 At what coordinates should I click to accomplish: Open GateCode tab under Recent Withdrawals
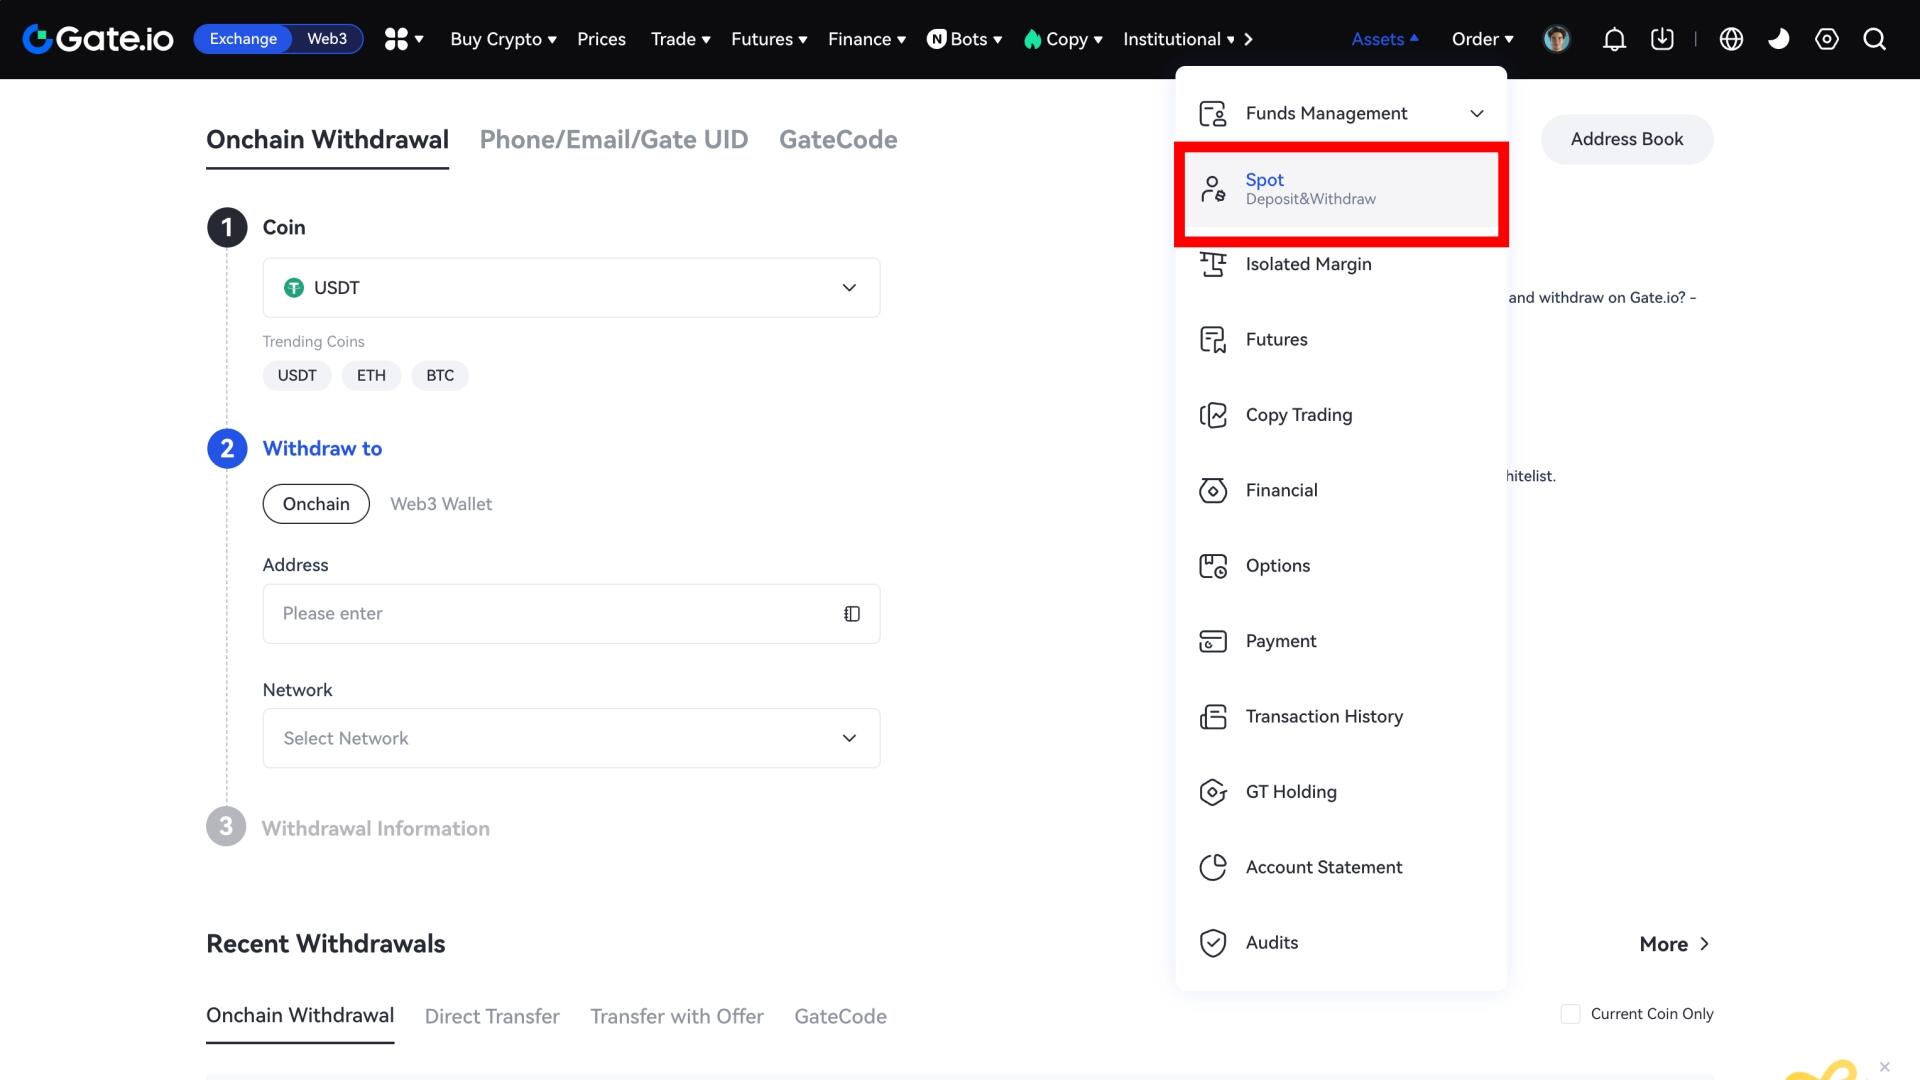pos(840,1016)
